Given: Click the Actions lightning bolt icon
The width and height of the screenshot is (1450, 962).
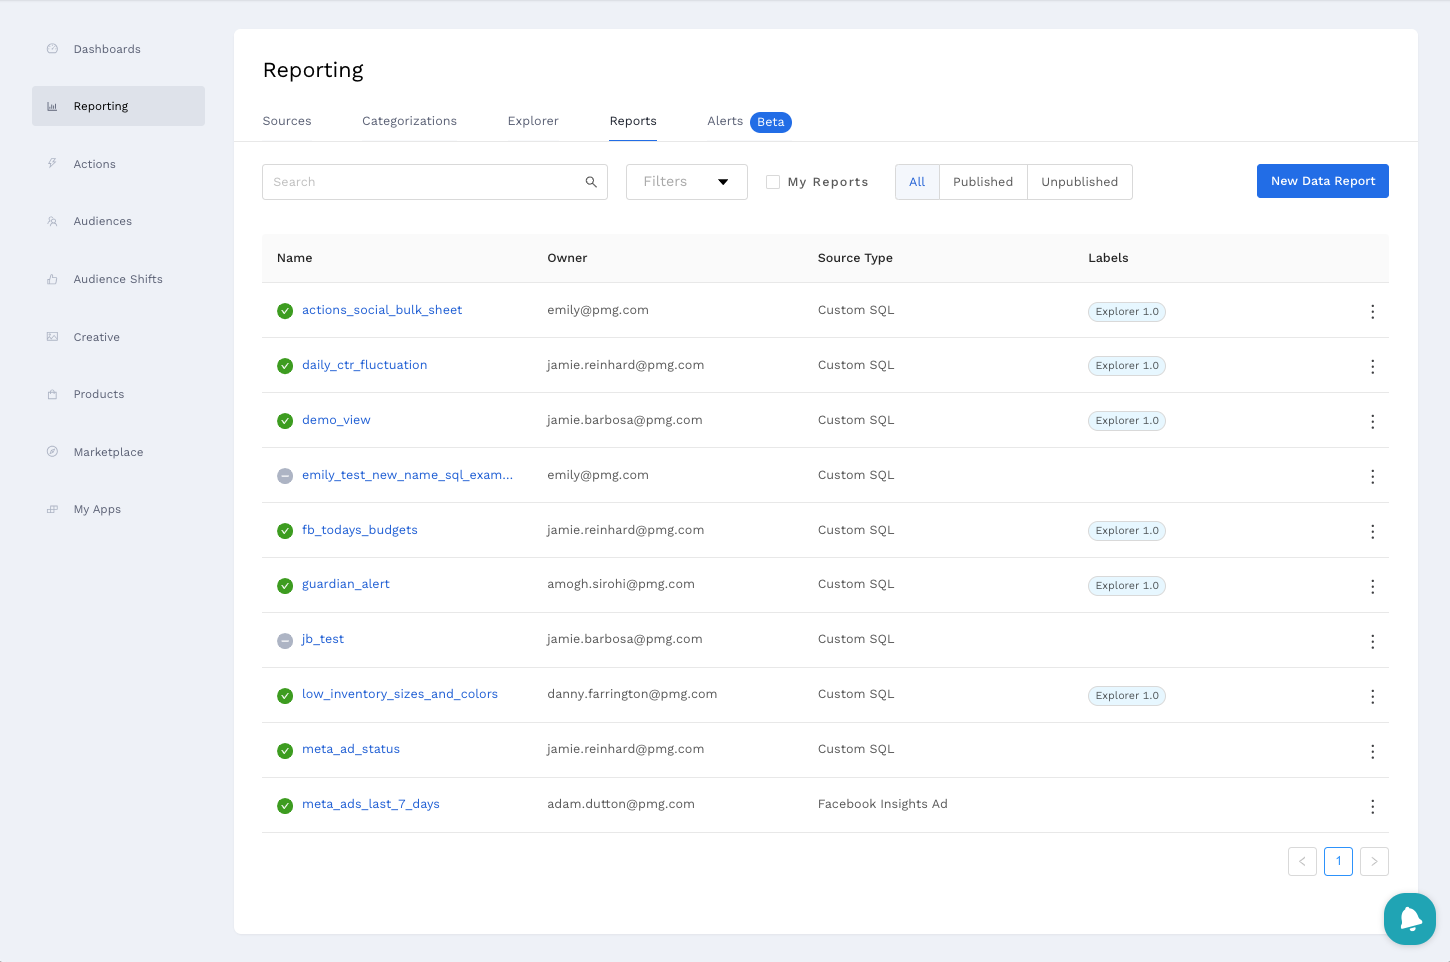Looking at the screenshot, I should tap(52, 163).
